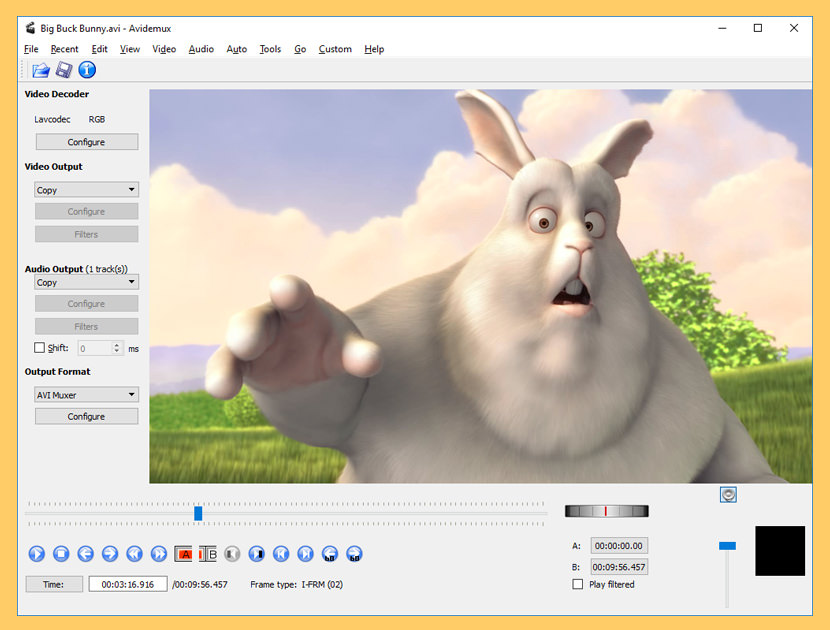
Task: Click the jog shuttle wheel control
Action: tap(607, 511)
